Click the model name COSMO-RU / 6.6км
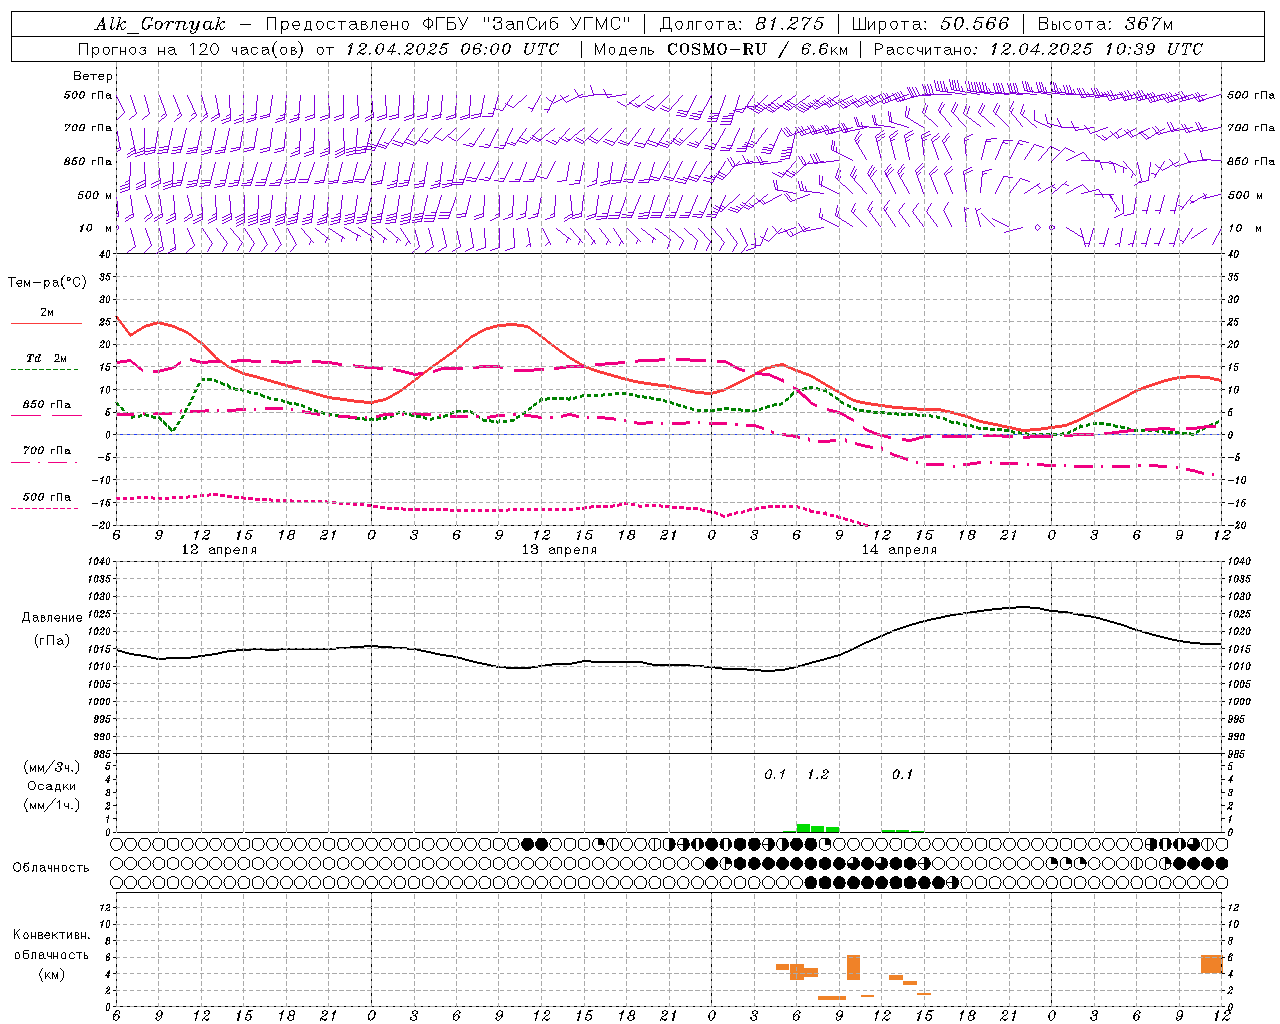Image resolution: width=1280 pixels, height=1024 pixels. pyautogui.click(x=757, y=49)
